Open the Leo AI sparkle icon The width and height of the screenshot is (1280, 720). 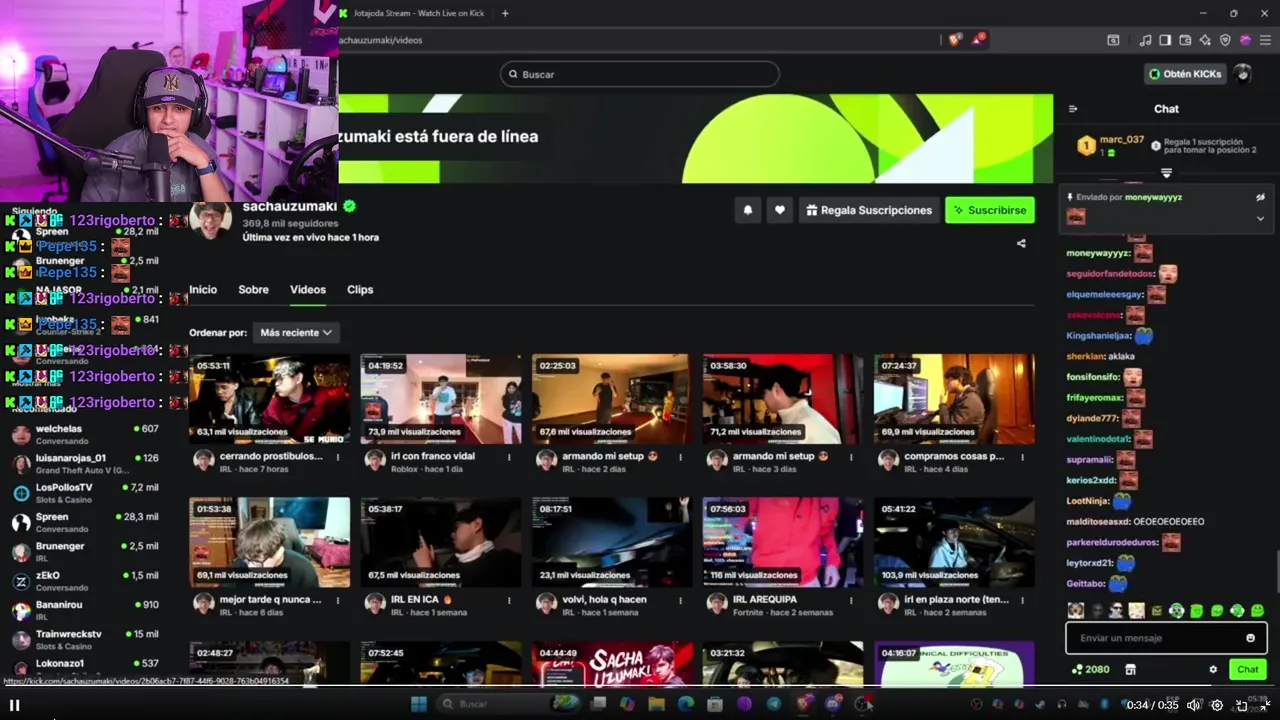click(1205, 40)
